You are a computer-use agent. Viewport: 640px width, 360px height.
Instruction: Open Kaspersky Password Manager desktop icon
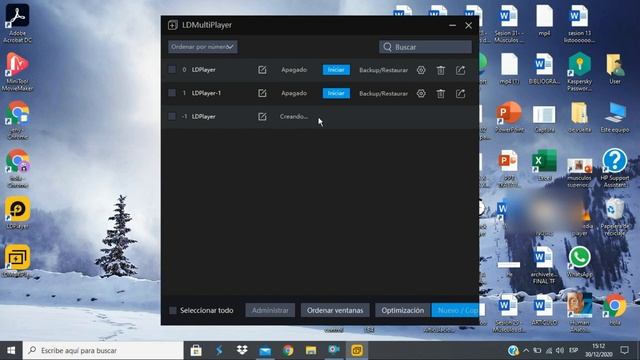579,71
